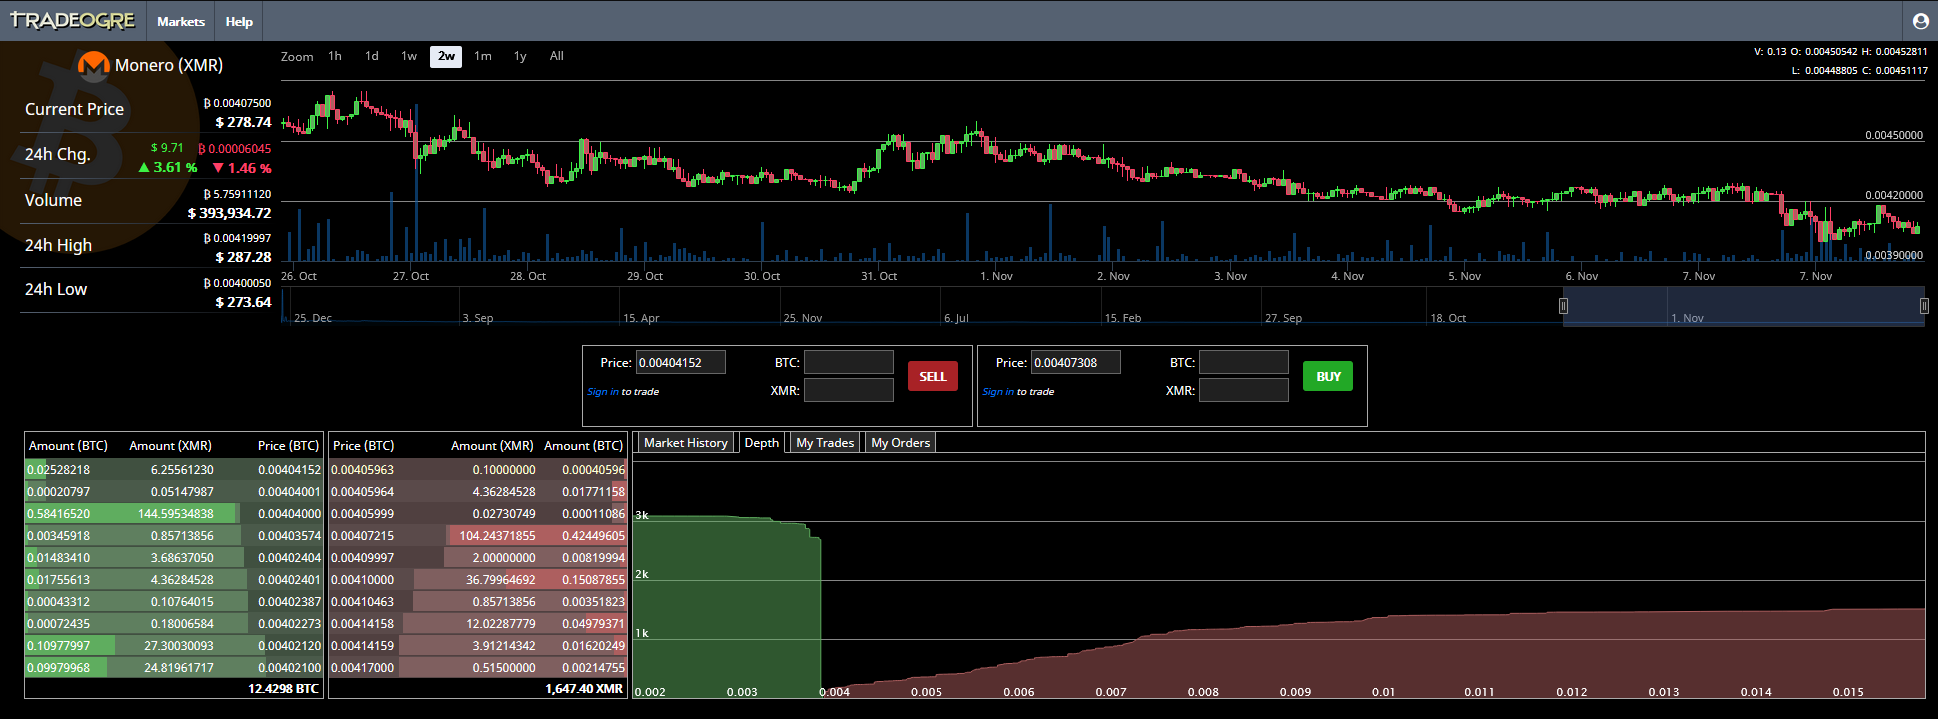This screenshot has height=719, width=1938.
Task: Click the TradeOgre logo
Action: click(72, 21)
